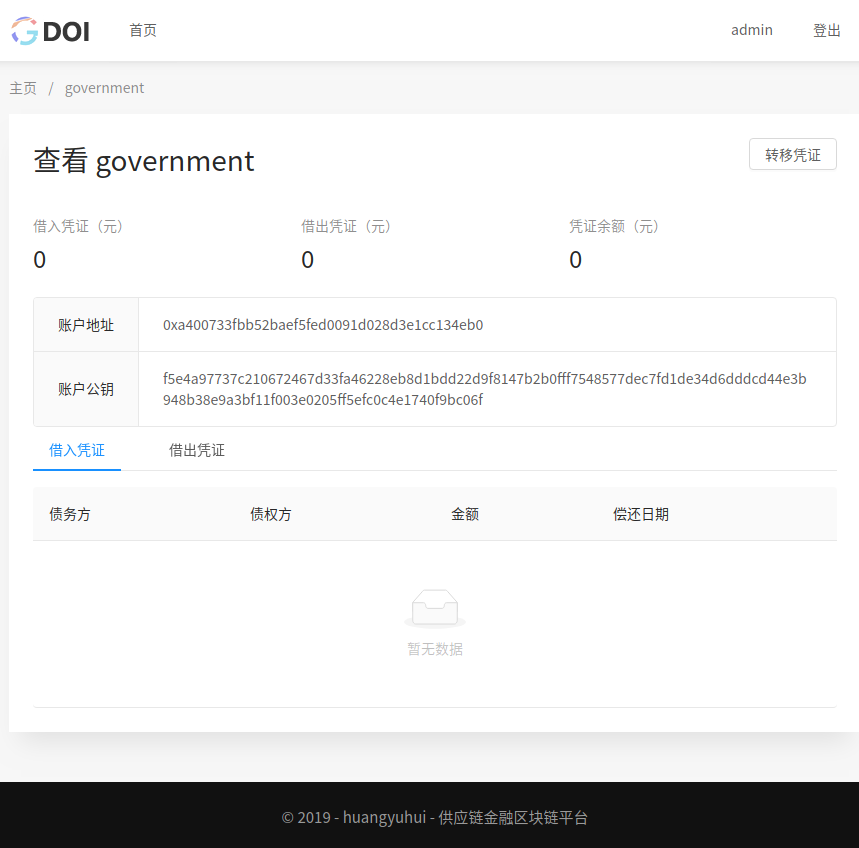859x848 pixels.
Task: Click the 借出凭证（元） statistic label
Action: [x=346, y=226]
